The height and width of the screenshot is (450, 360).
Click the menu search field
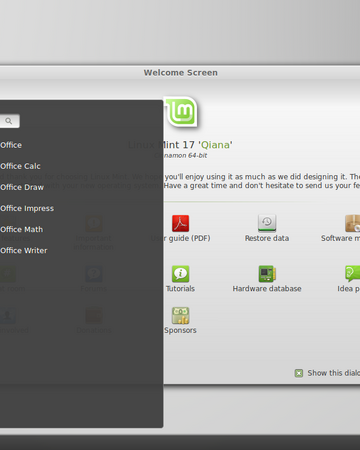click(10, 121)
